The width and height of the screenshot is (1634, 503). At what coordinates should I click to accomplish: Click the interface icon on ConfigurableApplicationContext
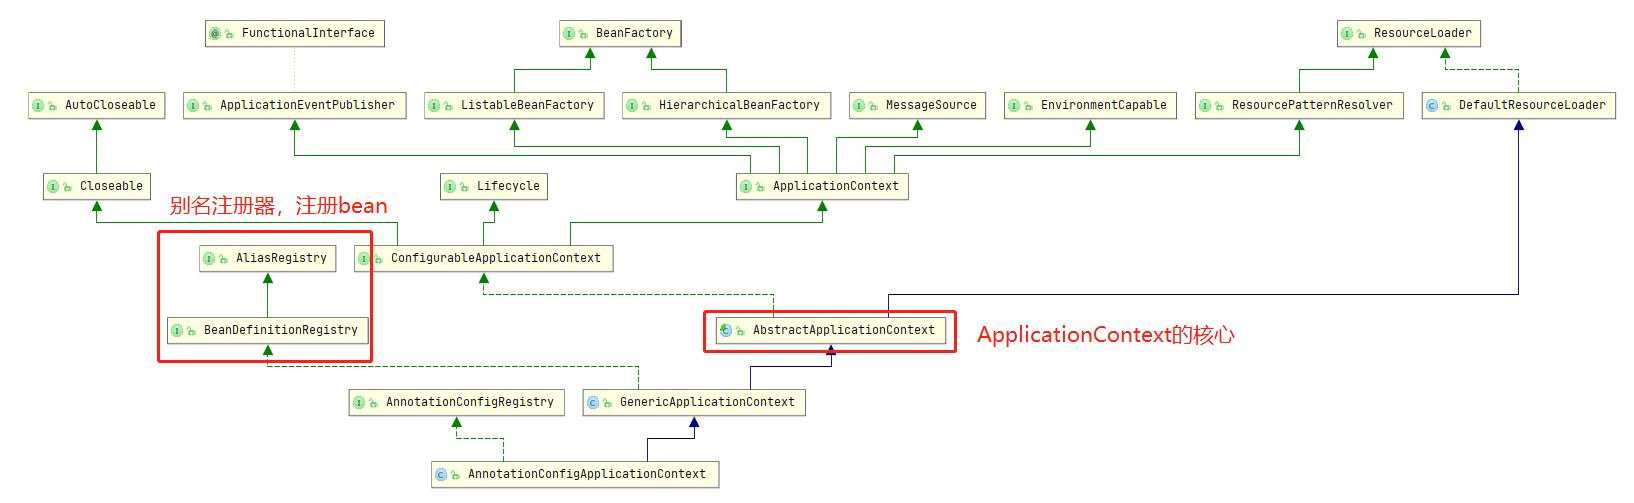(364, 259)
